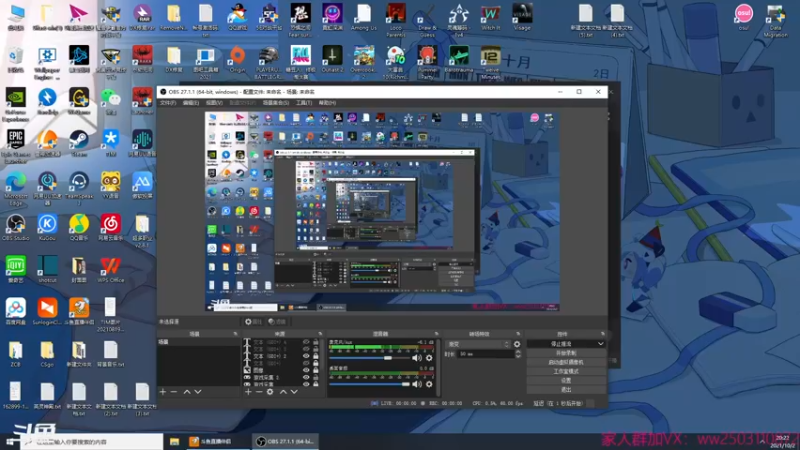Open osu! desktop icon
Viewport: 800px width, 450px height.
pyautogui.click(x=743, y=17)
